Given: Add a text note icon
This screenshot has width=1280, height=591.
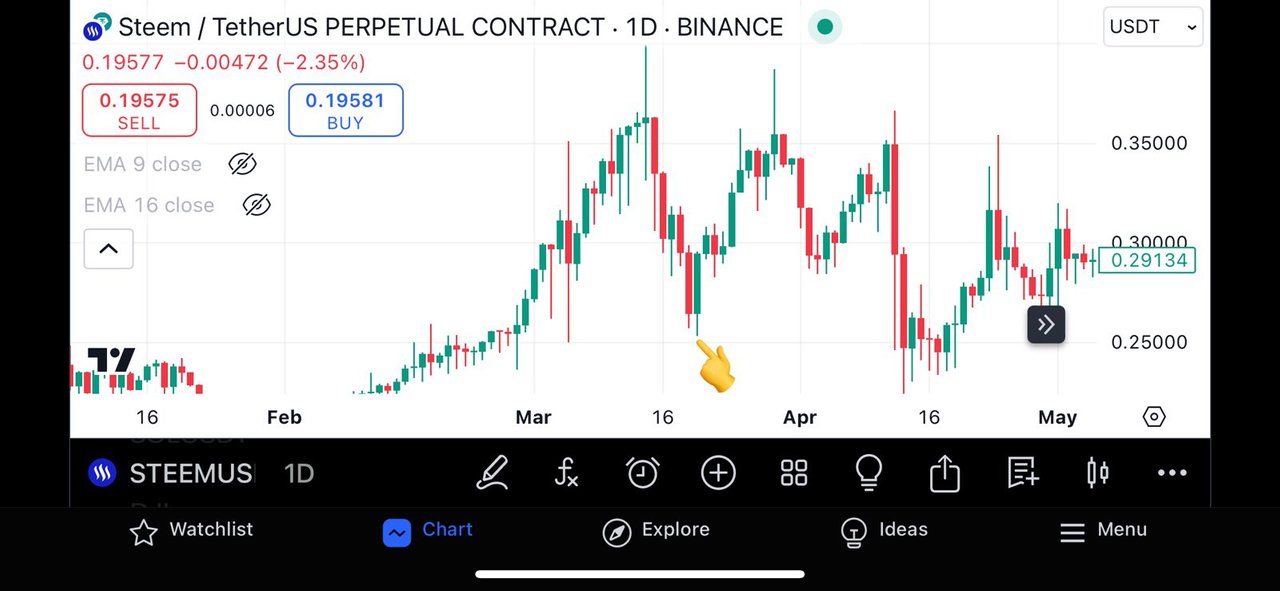Looking at the screenshot, I should click(1022, 472).
